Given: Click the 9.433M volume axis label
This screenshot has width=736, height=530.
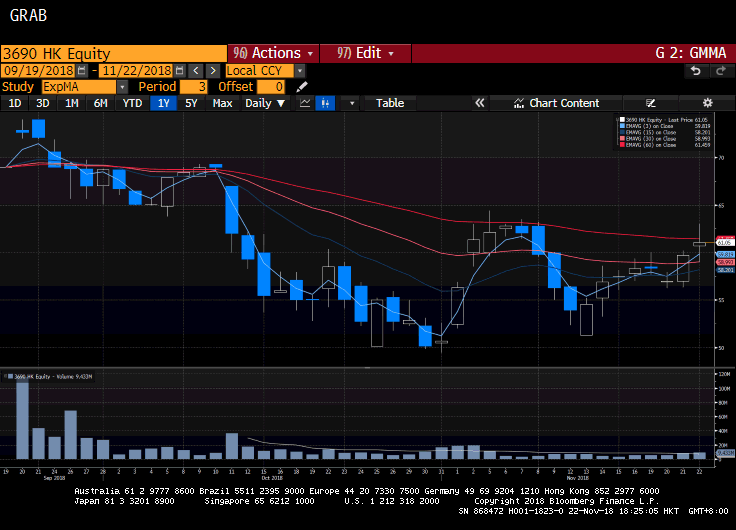Looking at the screenshot, I should [x=725, y=453].
